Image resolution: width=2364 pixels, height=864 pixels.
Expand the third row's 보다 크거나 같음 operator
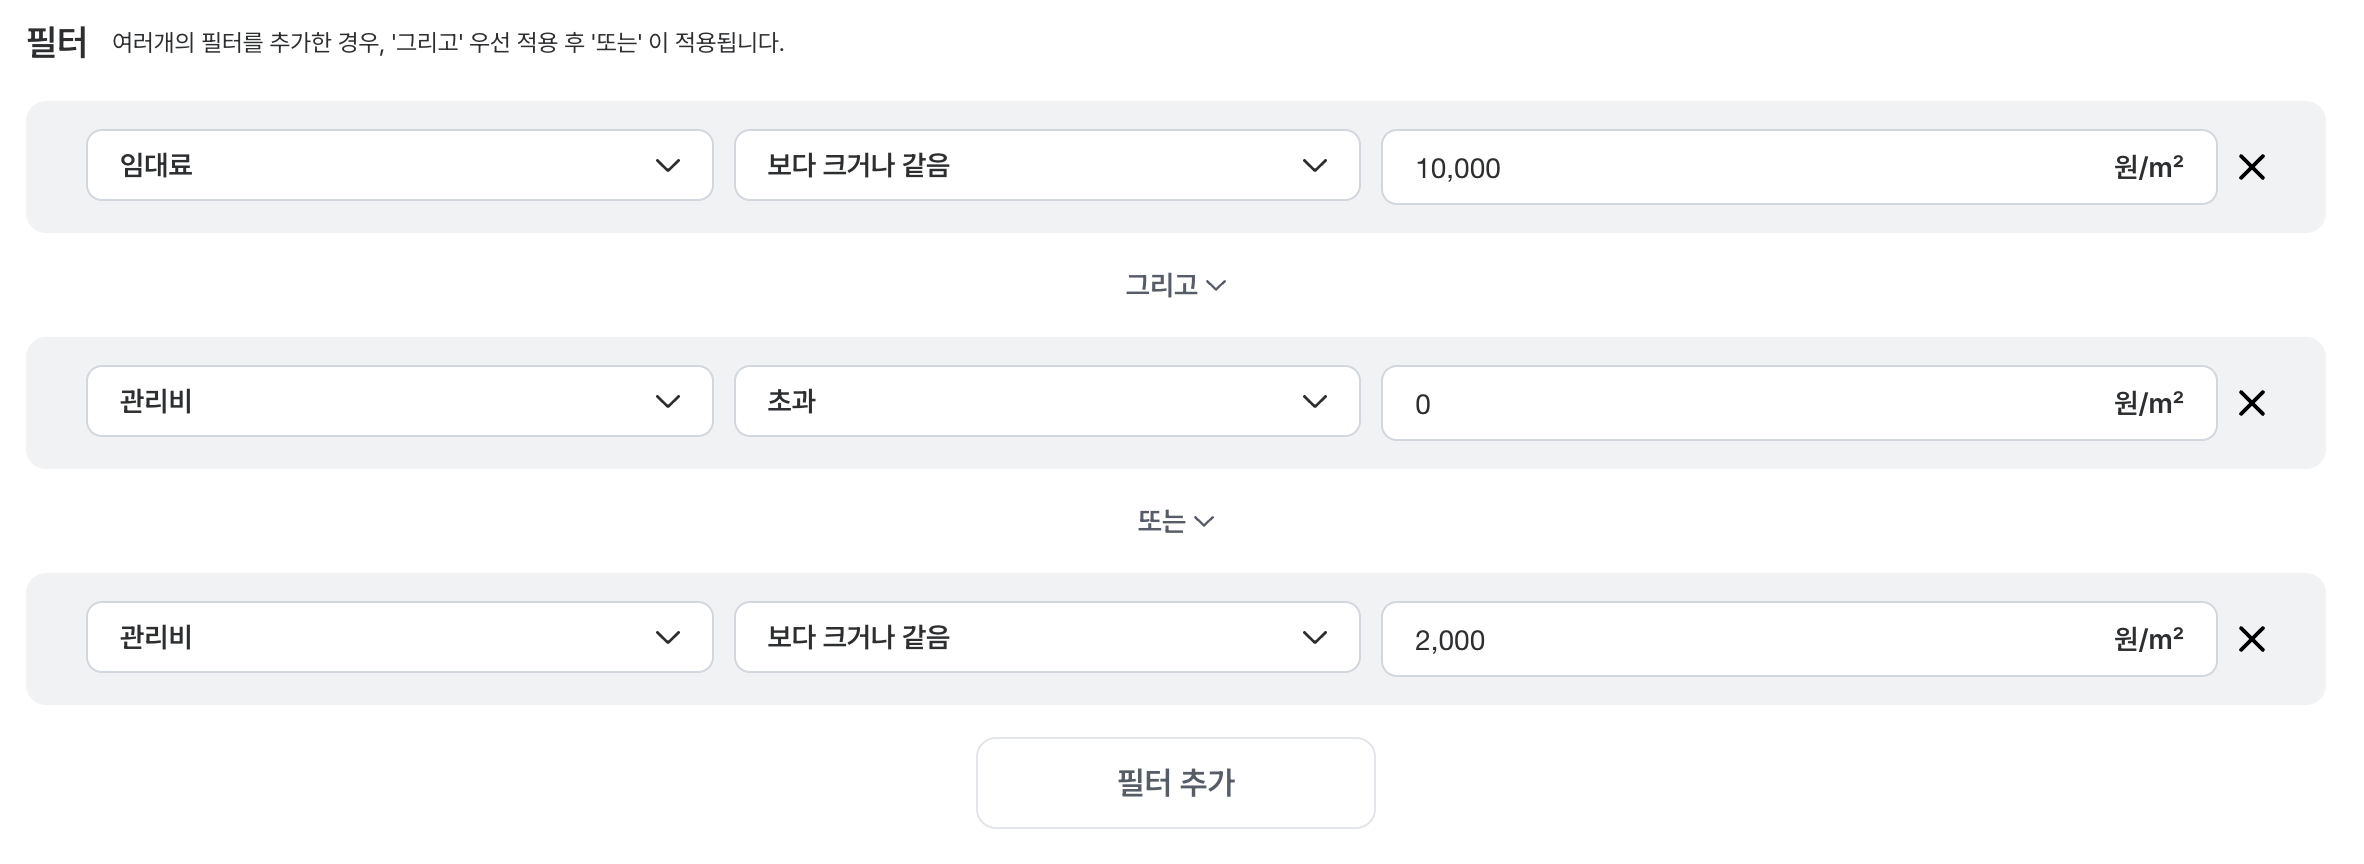pyautogui.click(x=1046, y=637)
